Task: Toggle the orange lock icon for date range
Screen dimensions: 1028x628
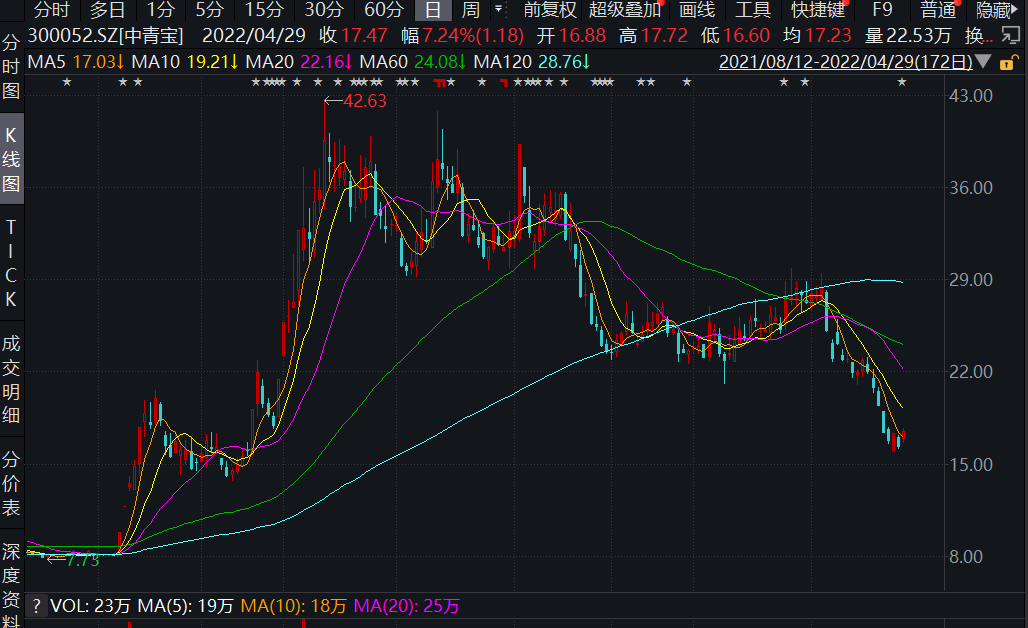Action: coord(1008,63)
